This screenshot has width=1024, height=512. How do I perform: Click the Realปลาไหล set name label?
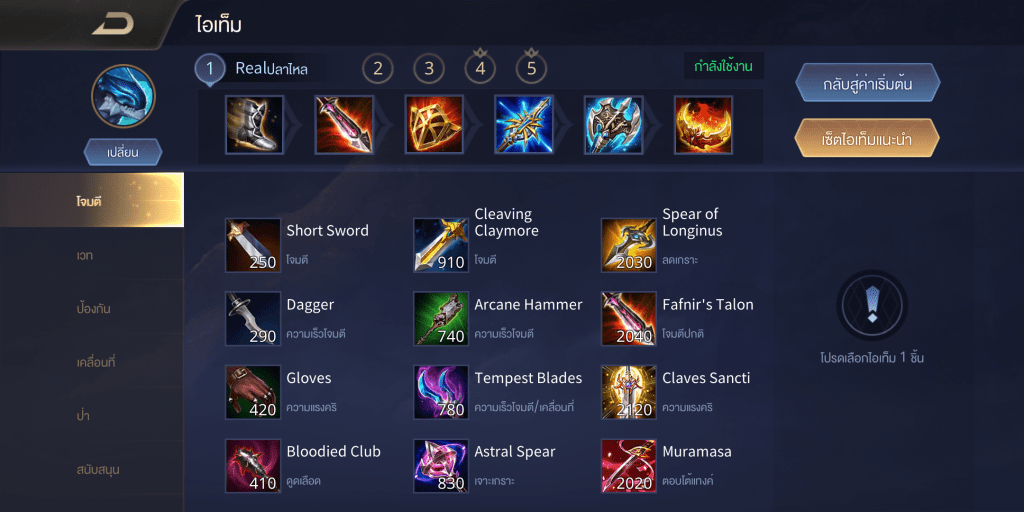coord(272,69)
